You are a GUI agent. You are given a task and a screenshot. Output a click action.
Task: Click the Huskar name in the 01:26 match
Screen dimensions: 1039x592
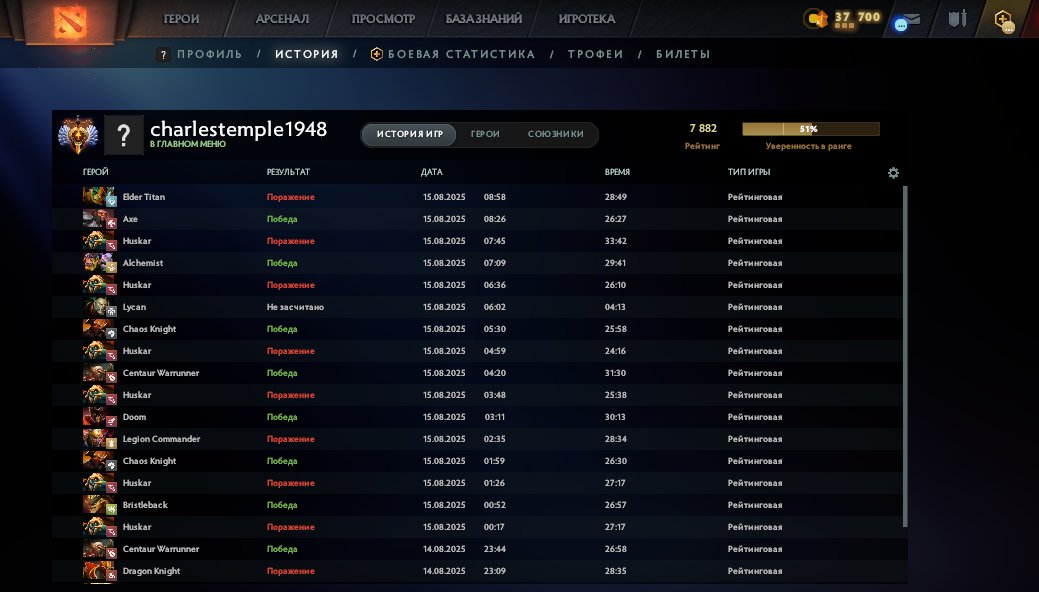coord(137,483)
